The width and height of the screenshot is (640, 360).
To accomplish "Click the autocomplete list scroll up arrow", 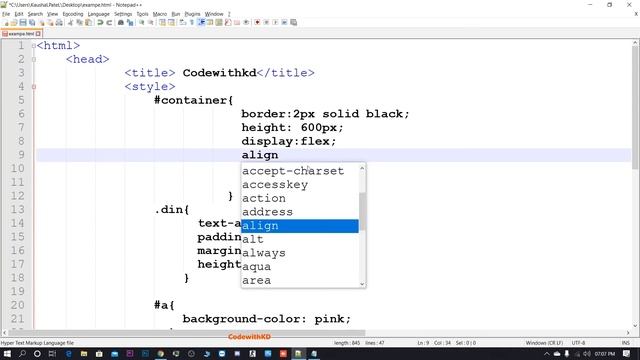I will 362,168.
